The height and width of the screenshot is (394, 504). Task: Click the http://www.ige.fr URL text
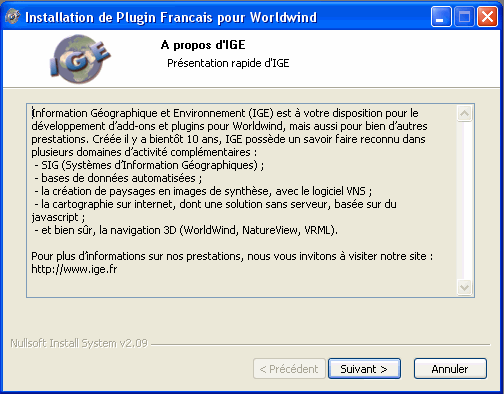[74, 269]
